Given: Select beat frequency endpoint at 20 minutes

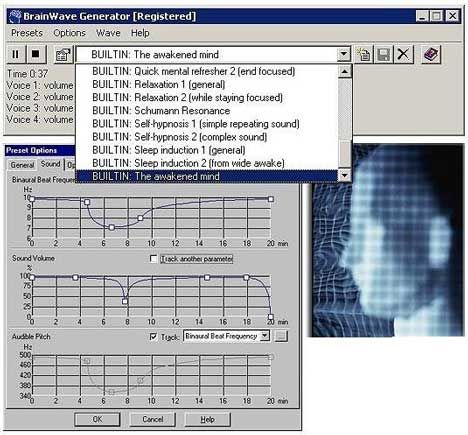Looking at the screenshot, I should (271, 199).
